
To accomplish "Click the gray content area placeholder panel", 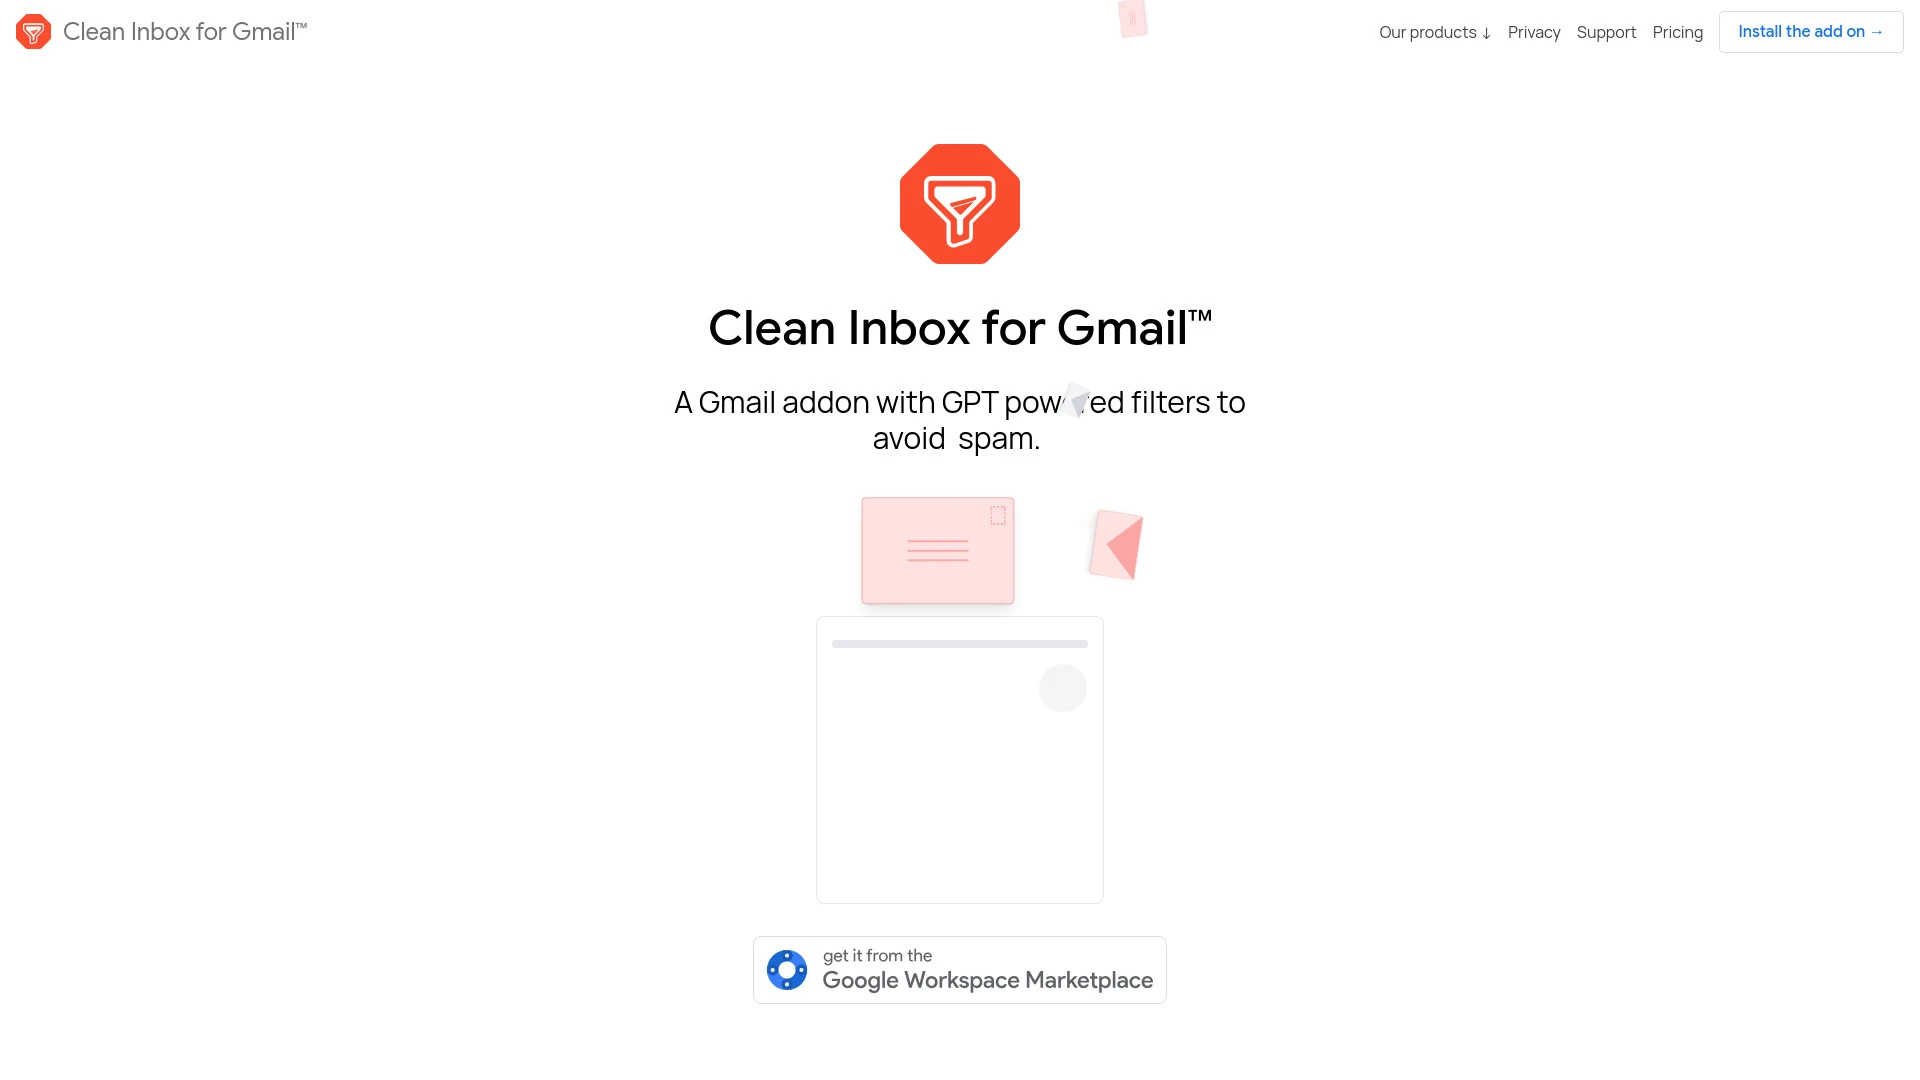I will coord(960,760).
